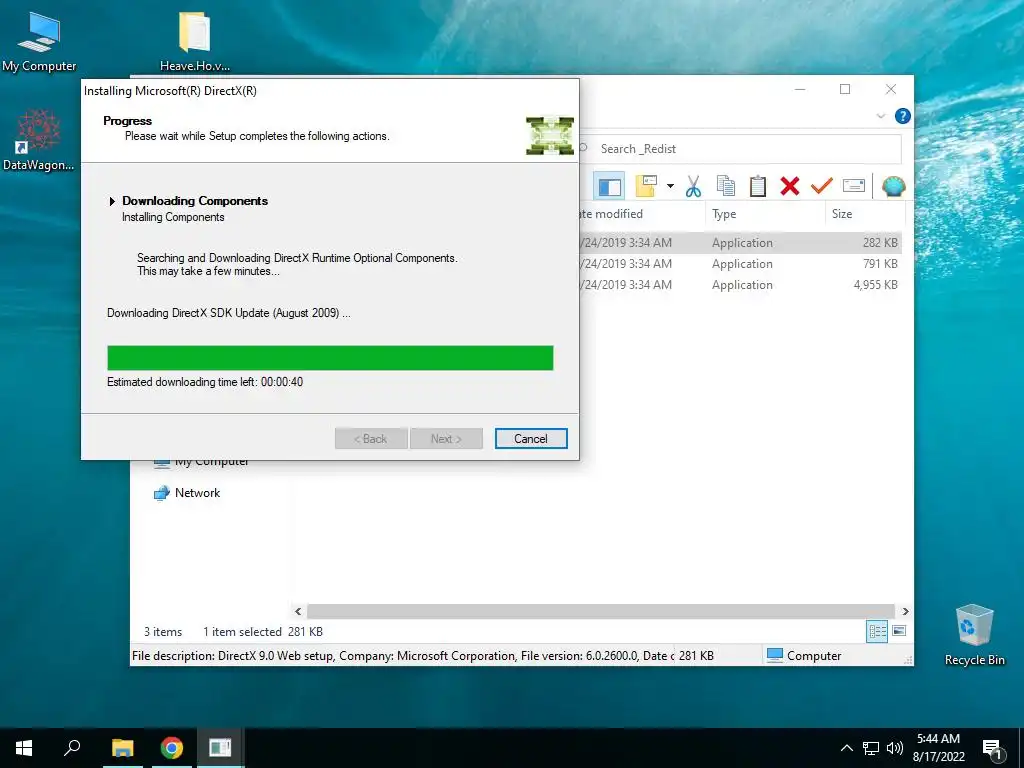Click into the Search _Redist field

[x=741, y=149]
